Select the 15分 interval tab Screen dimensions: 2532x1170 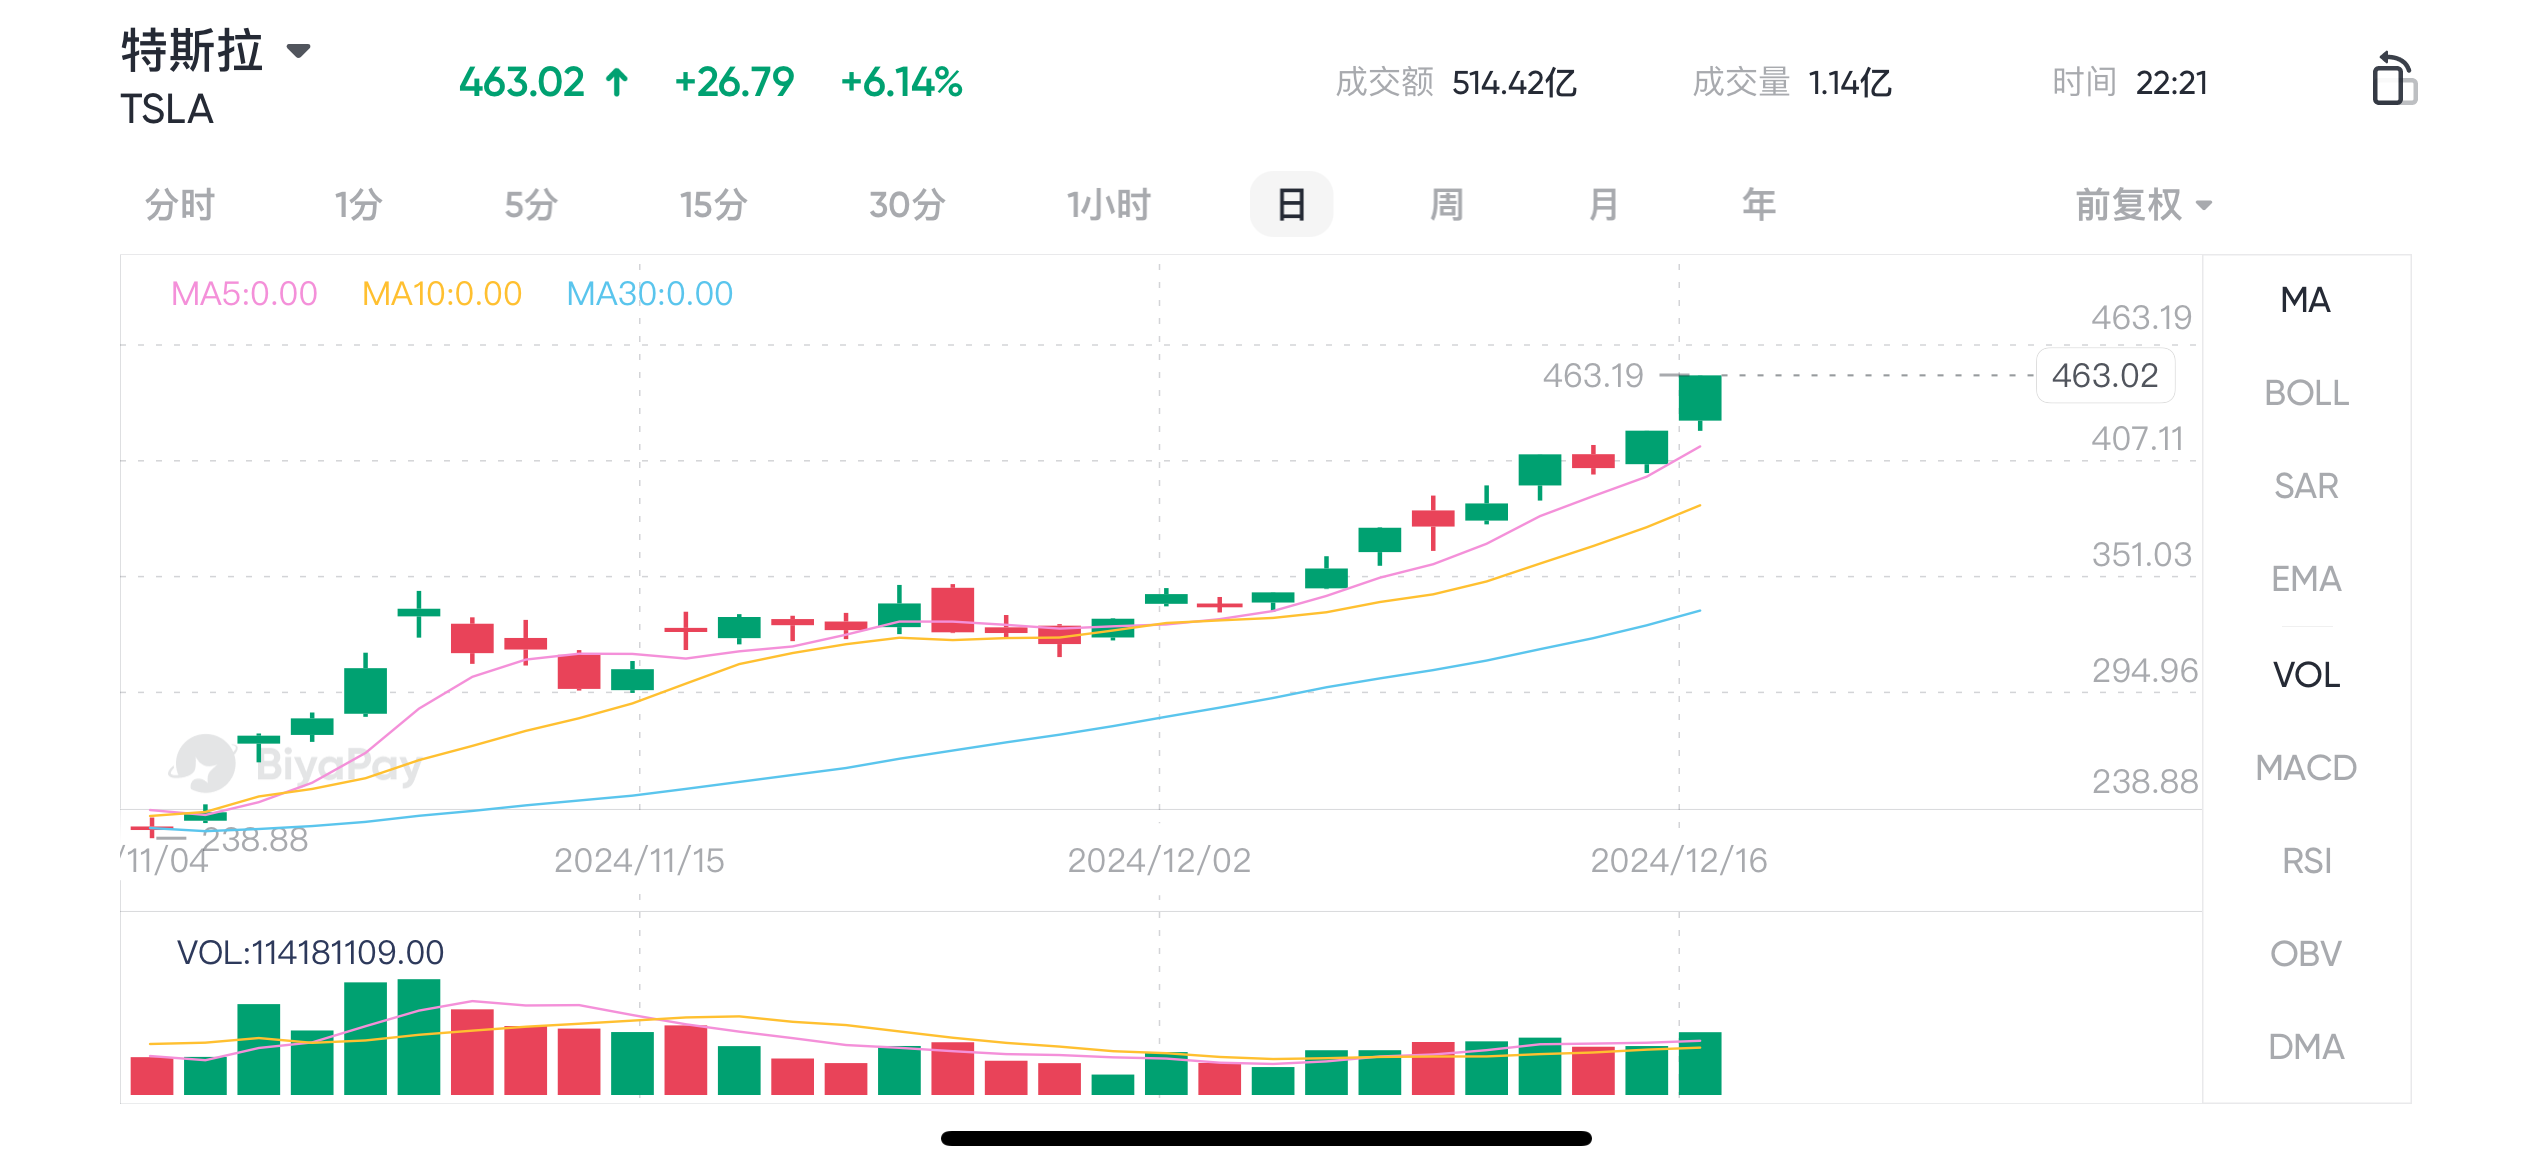pyautogui.click(x=714, y=205)
